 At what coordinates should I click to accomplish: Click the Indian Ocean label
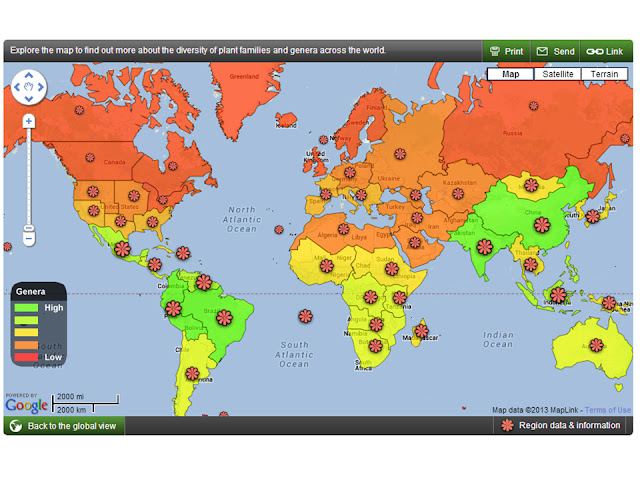point(498,340)
